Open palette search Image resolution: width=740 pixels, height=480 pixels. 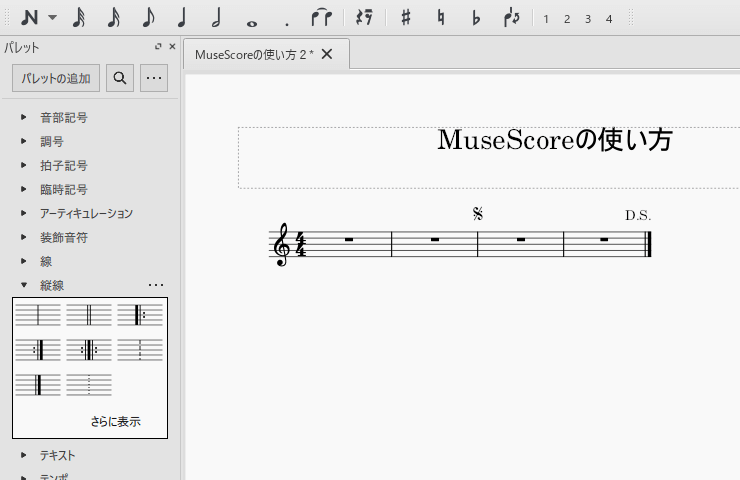pos(120,78)
